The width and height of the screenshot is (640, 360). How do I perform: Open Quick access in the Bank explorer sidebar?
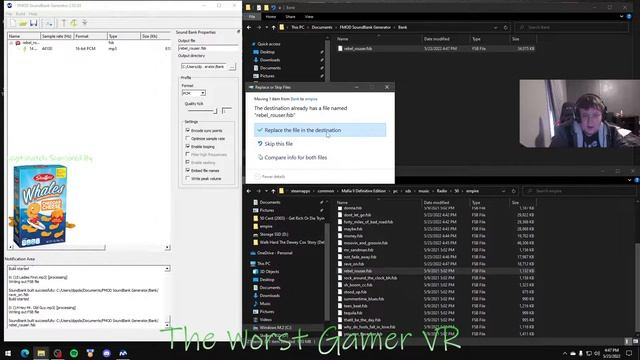268,44
